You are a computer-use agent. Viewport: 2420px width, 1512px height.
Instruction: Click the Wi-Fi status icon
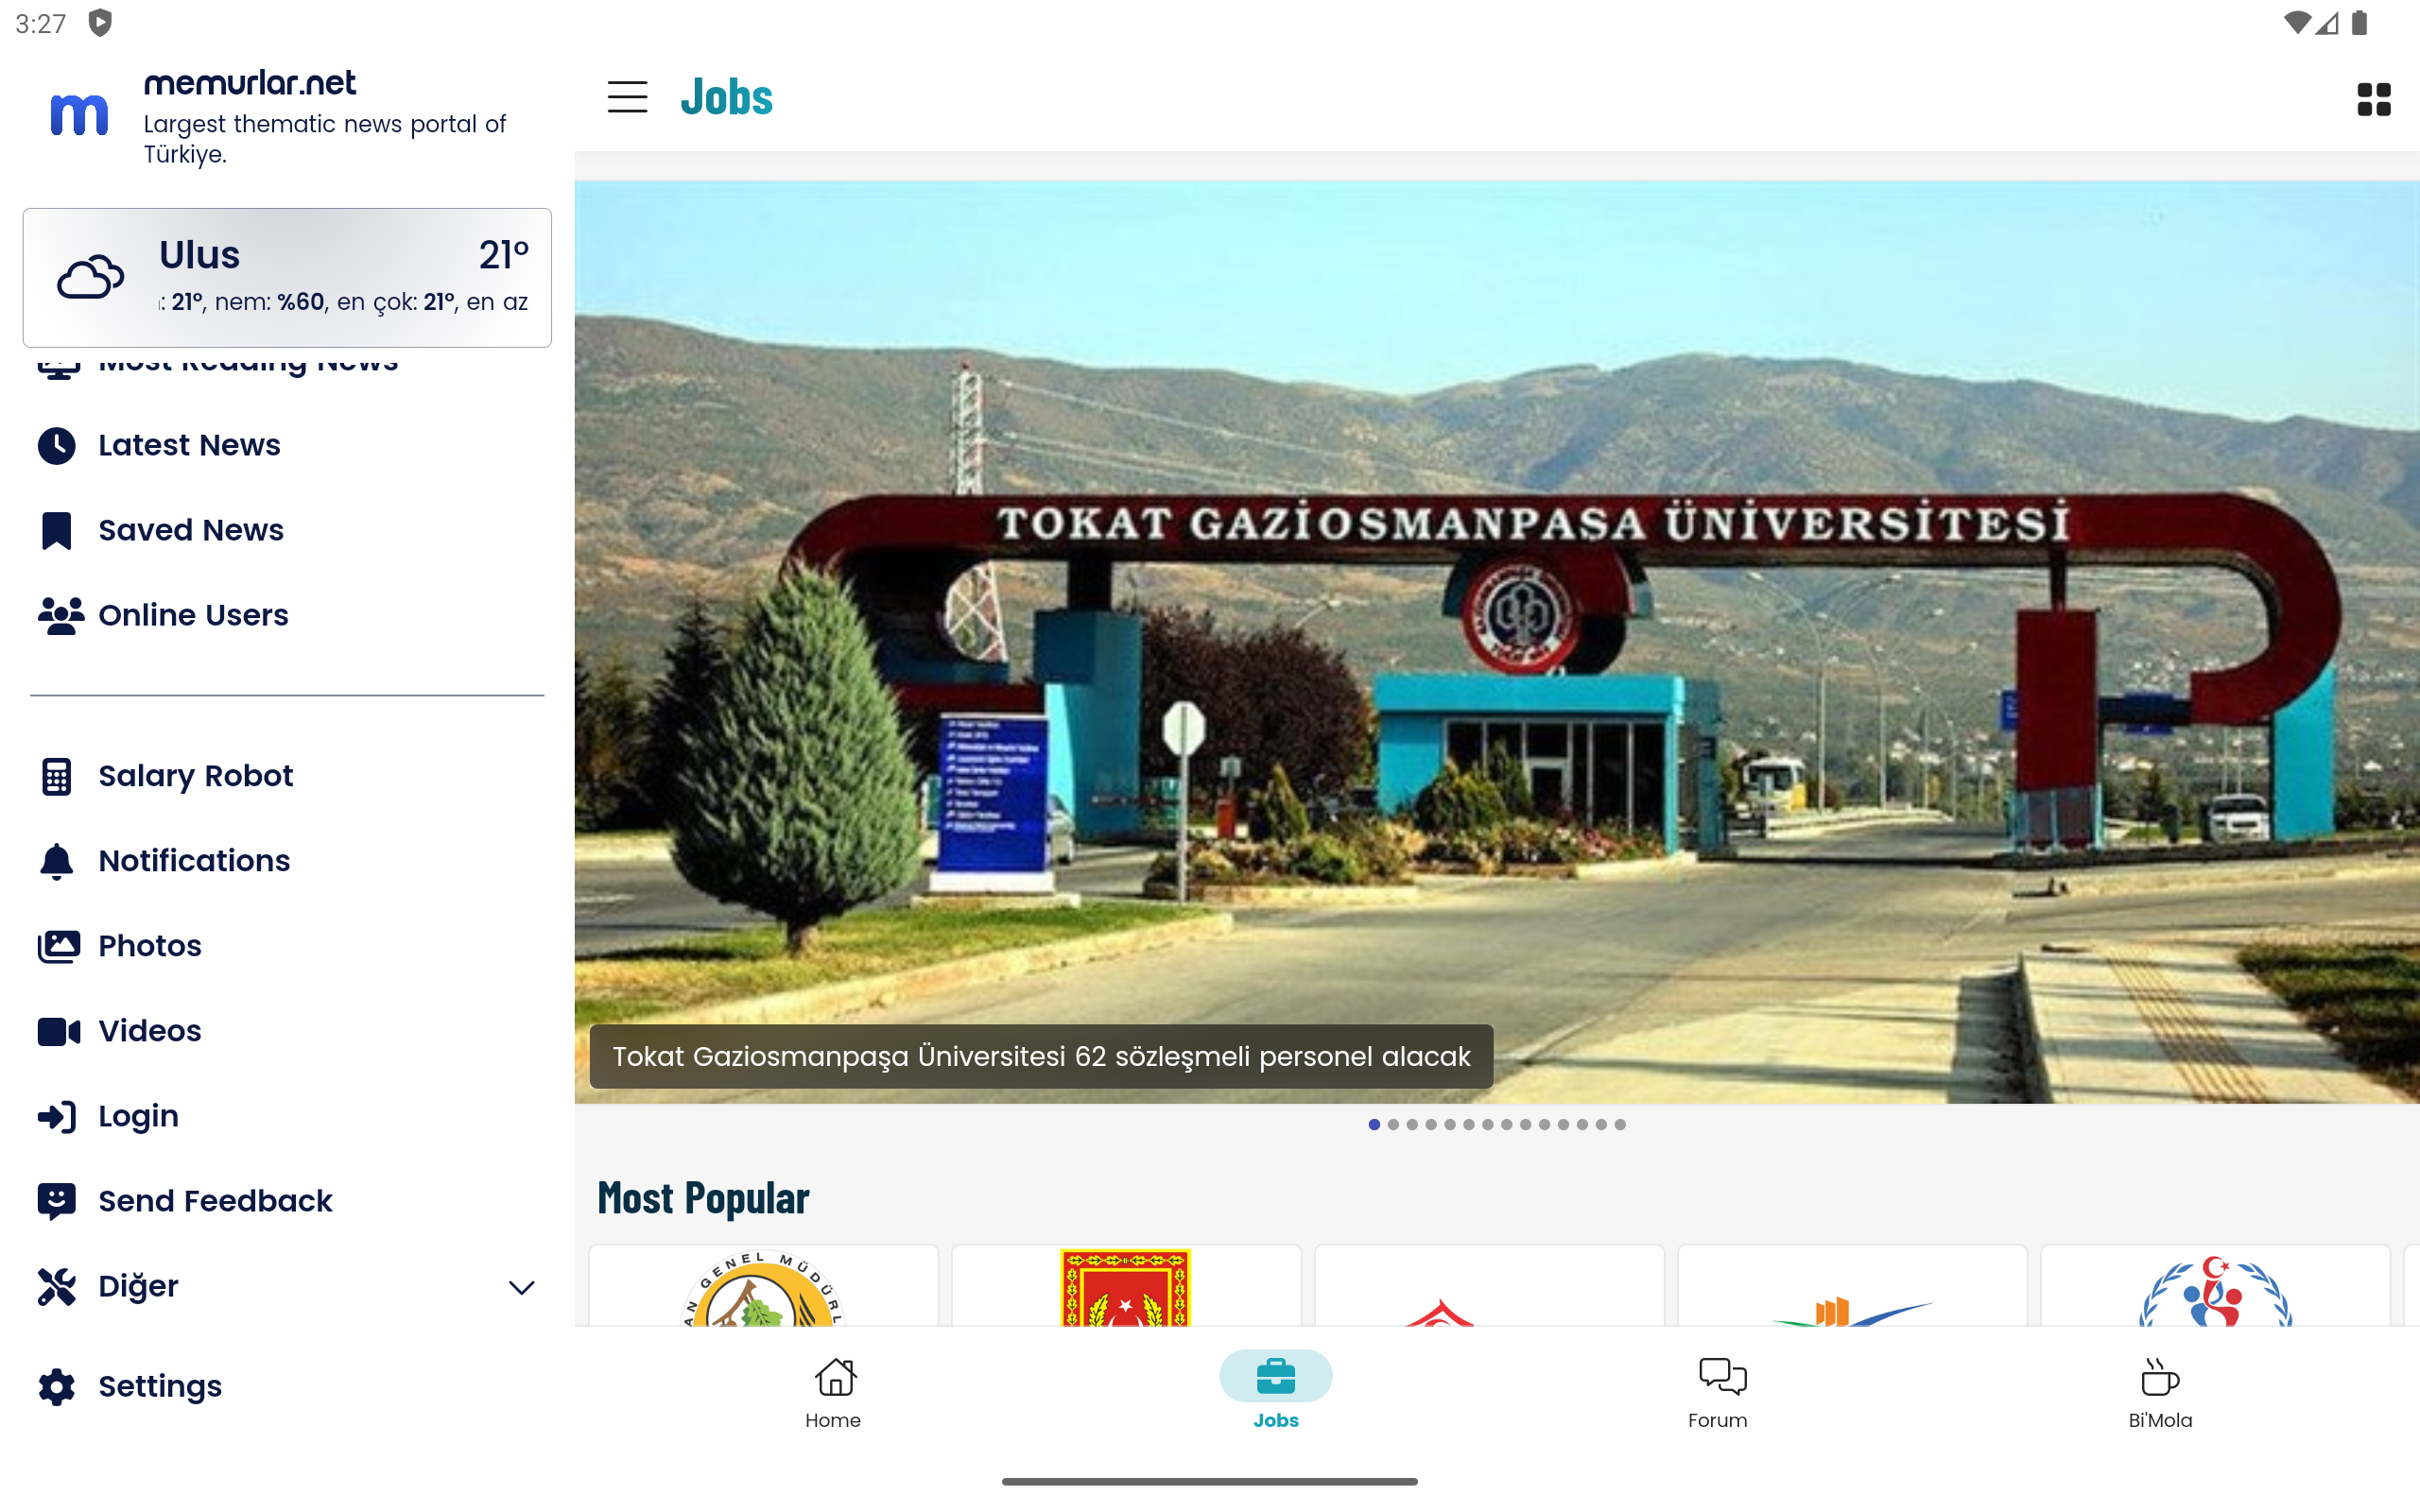[2297, 23]
